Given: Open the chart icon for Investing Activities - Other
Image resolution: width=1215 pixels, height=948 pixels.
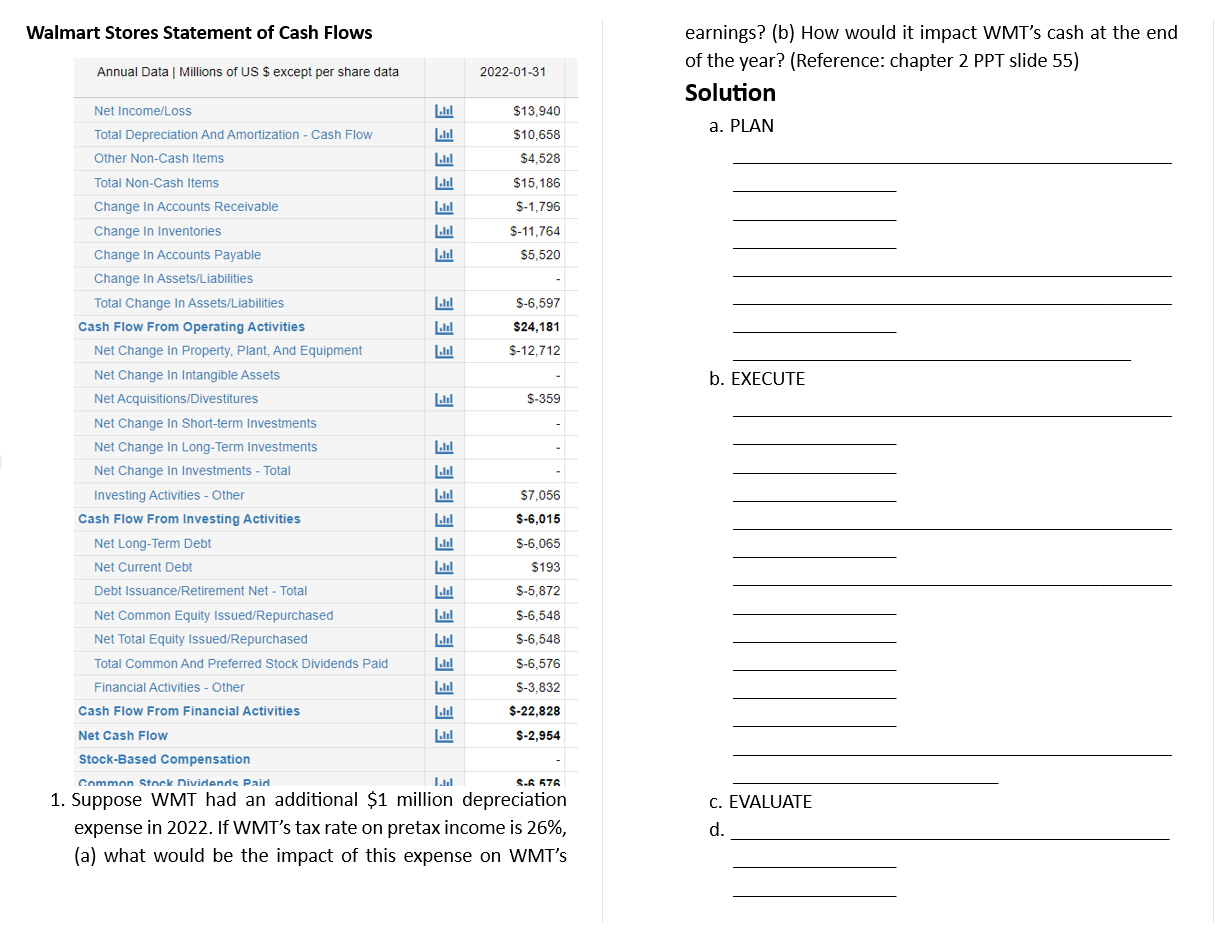Looking at the screenshot, I should [444, 495].
